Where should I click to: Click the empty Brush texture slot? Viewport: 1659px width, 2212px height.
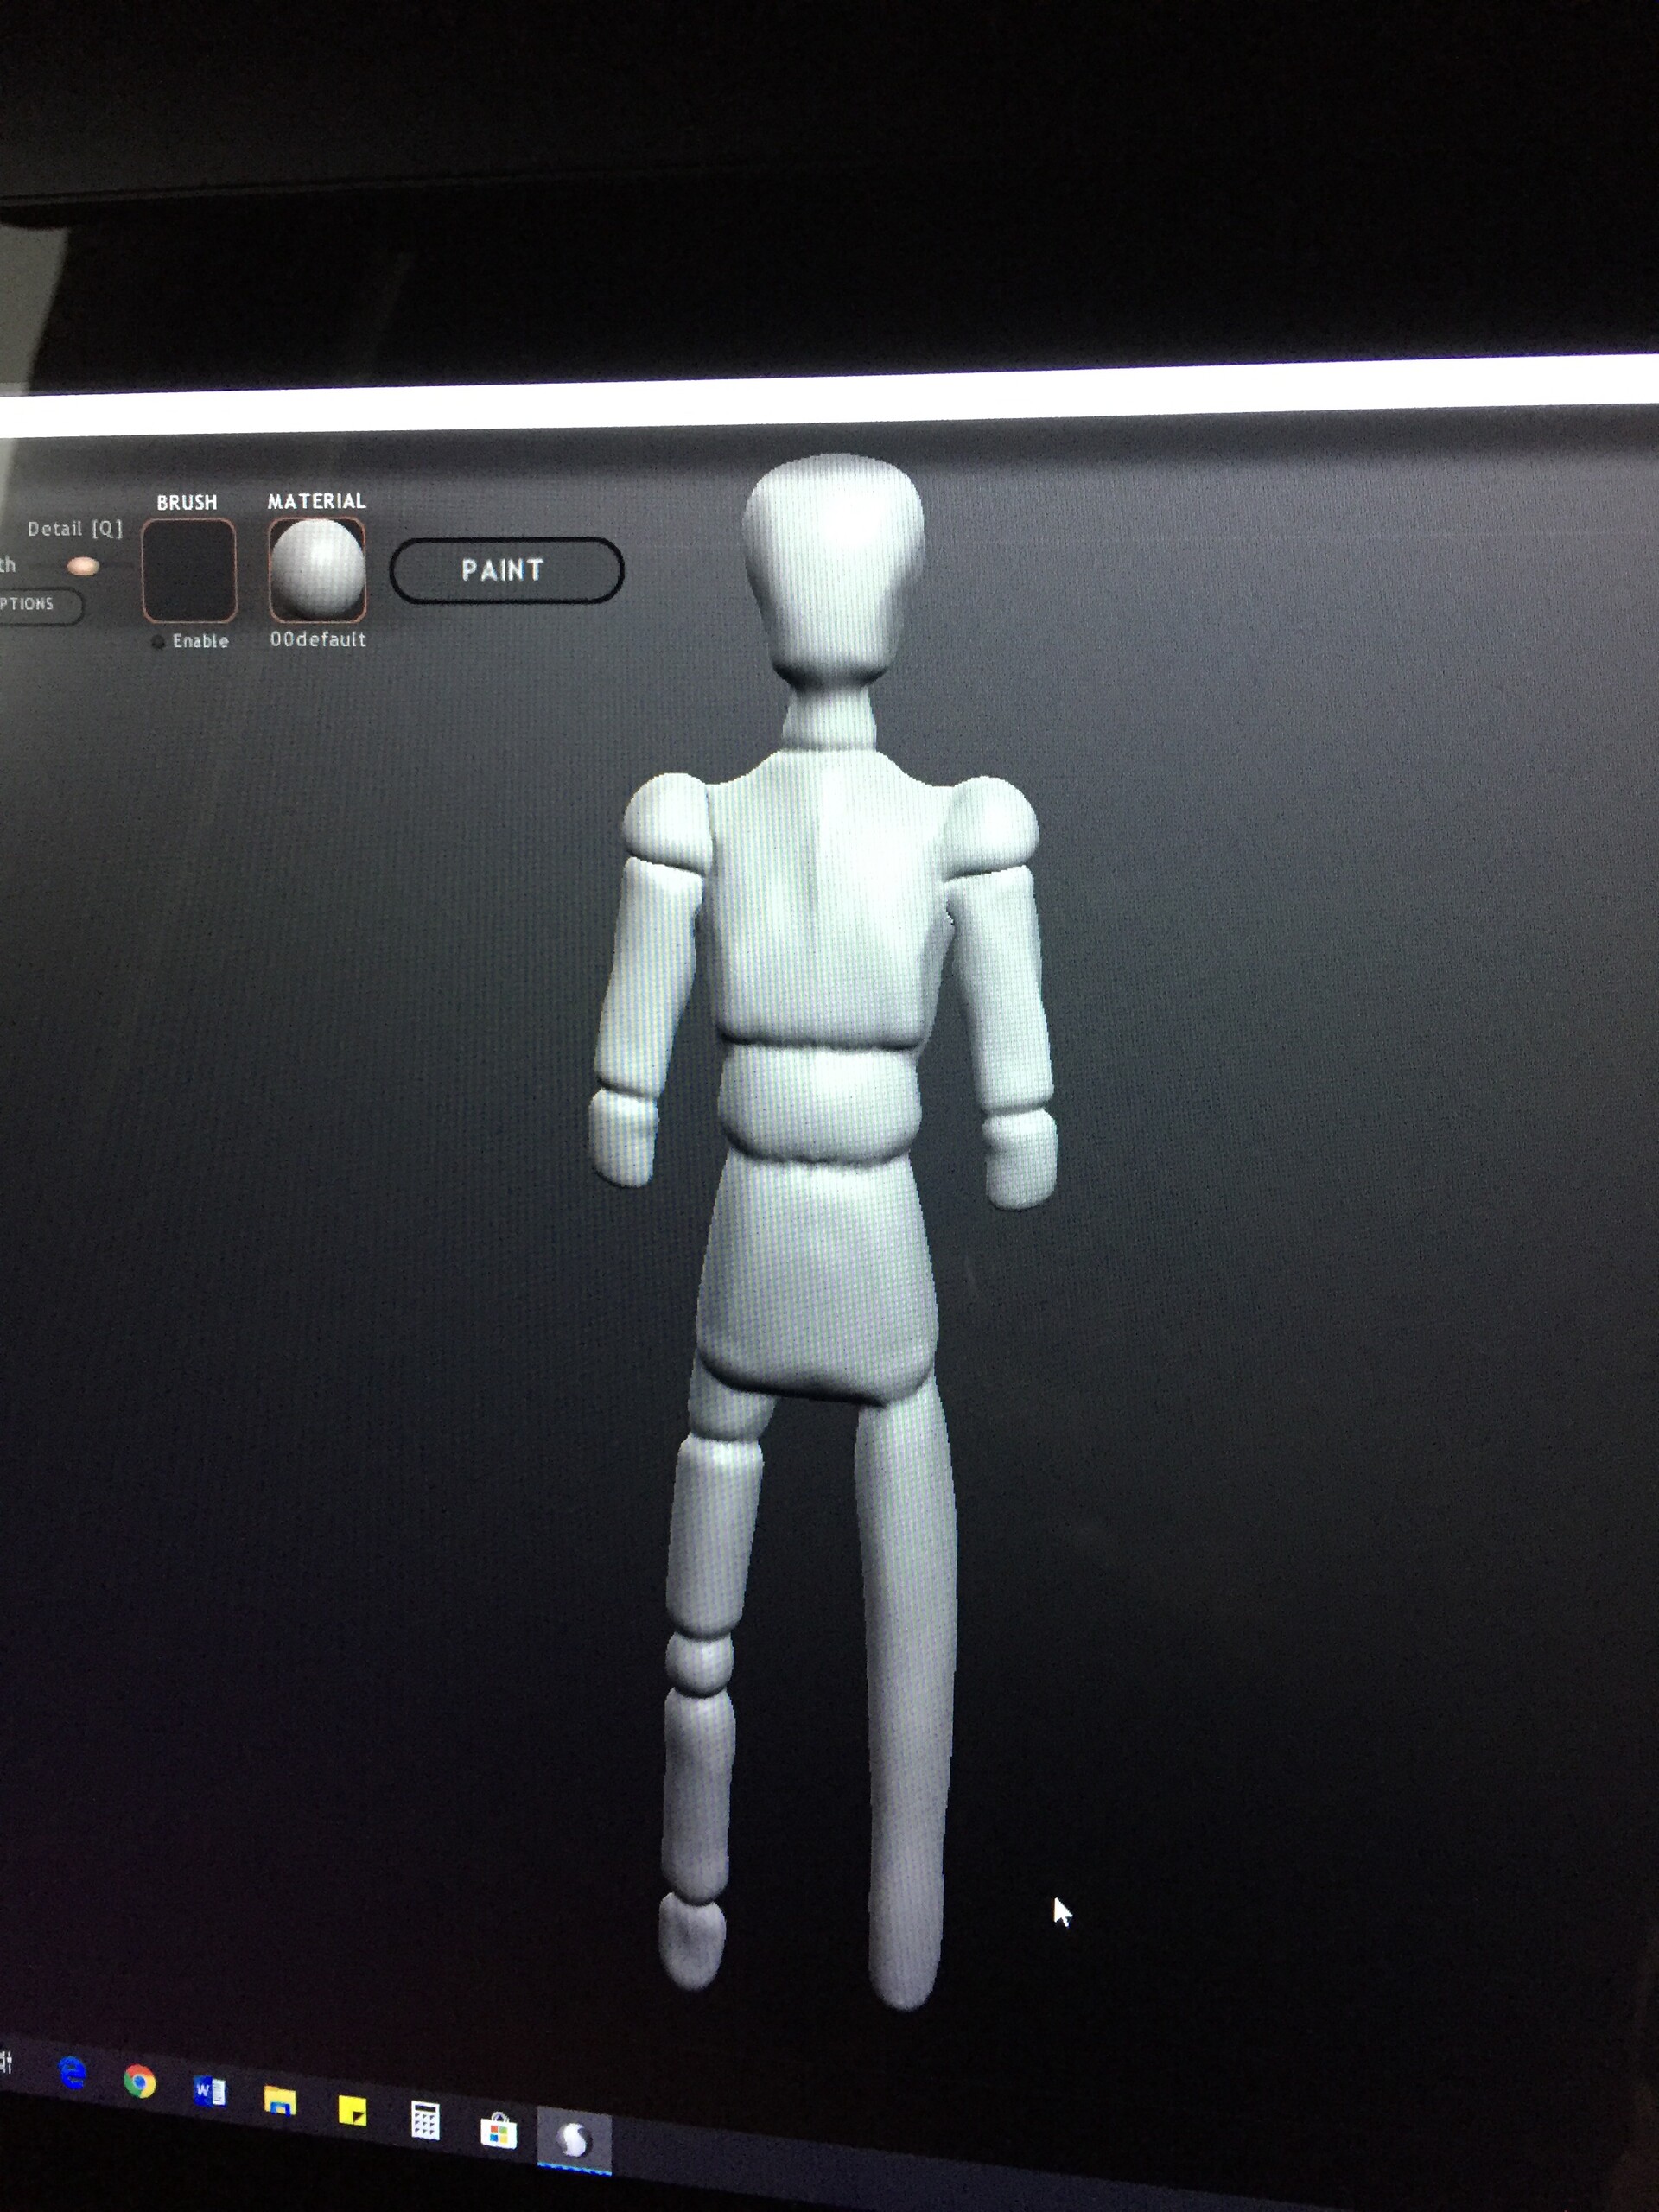point(188,570)
